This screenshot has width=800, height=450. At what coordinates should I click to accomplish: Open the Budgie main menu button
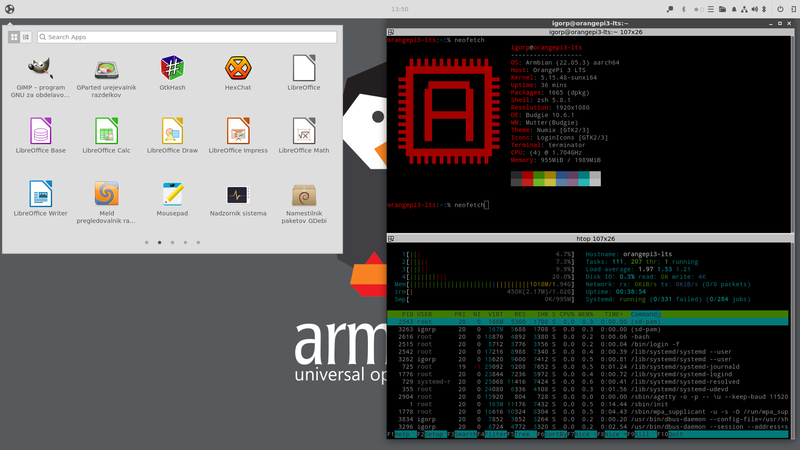[x=10, y=8]
